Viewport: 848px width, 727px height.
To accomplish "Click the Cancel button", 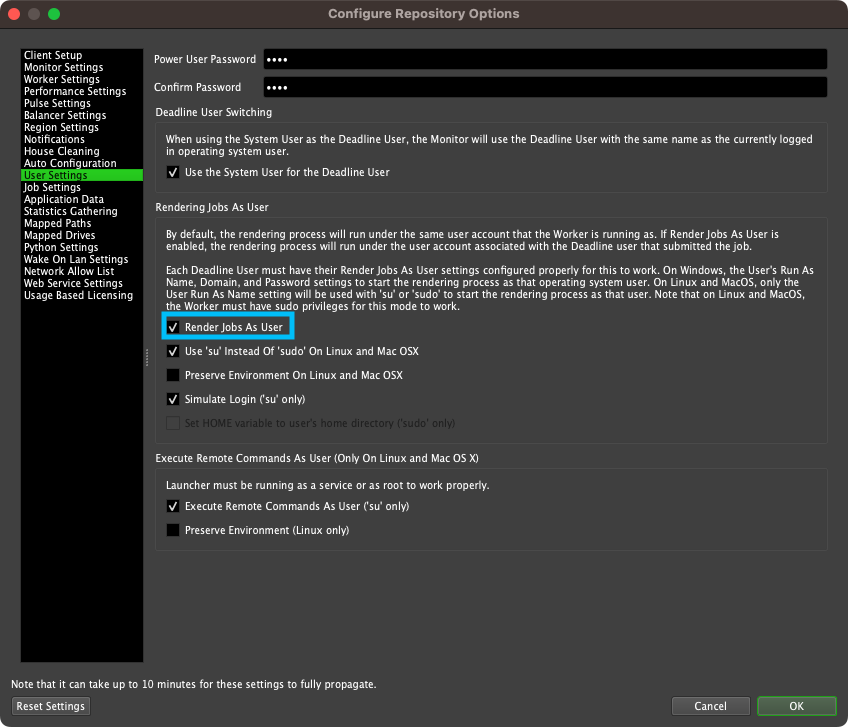I will point(711,706).
